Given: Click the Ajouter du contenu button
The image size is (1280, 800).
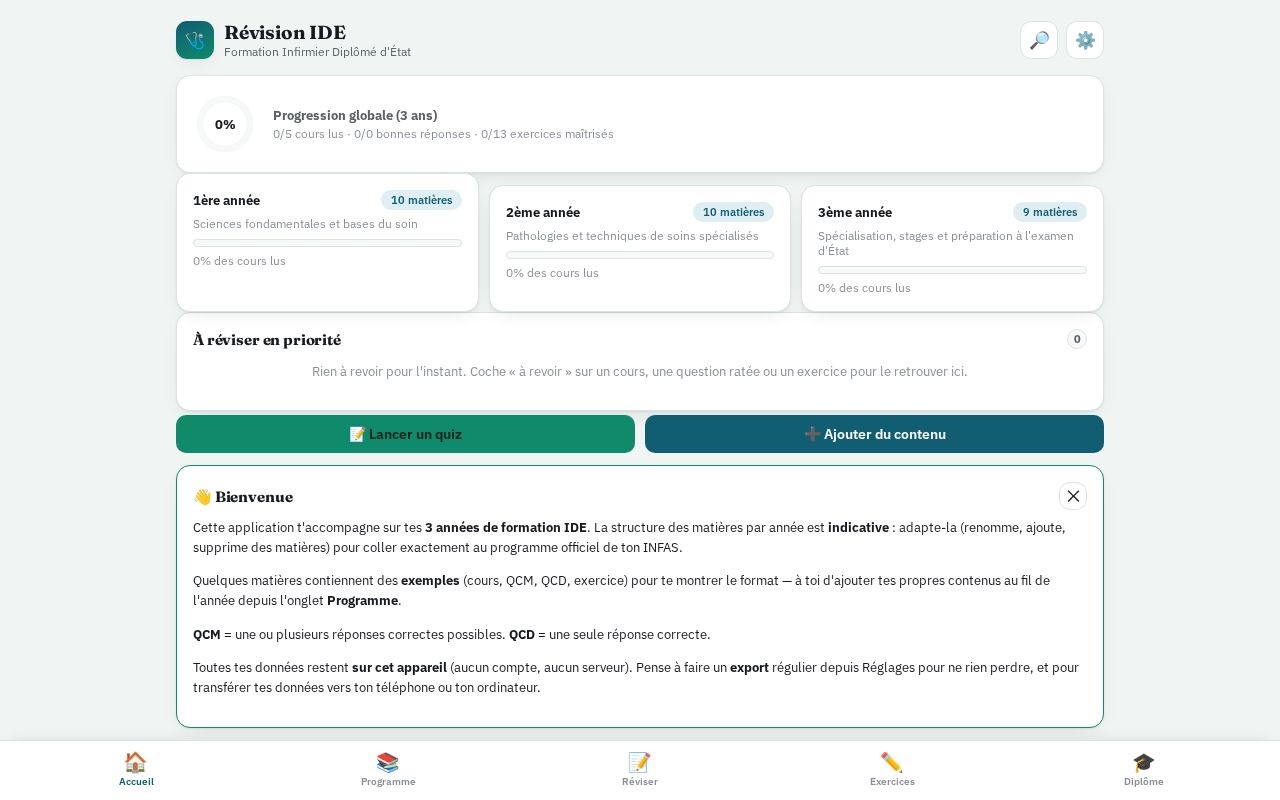Looking at the screenshot, I should tap(874, 434).
